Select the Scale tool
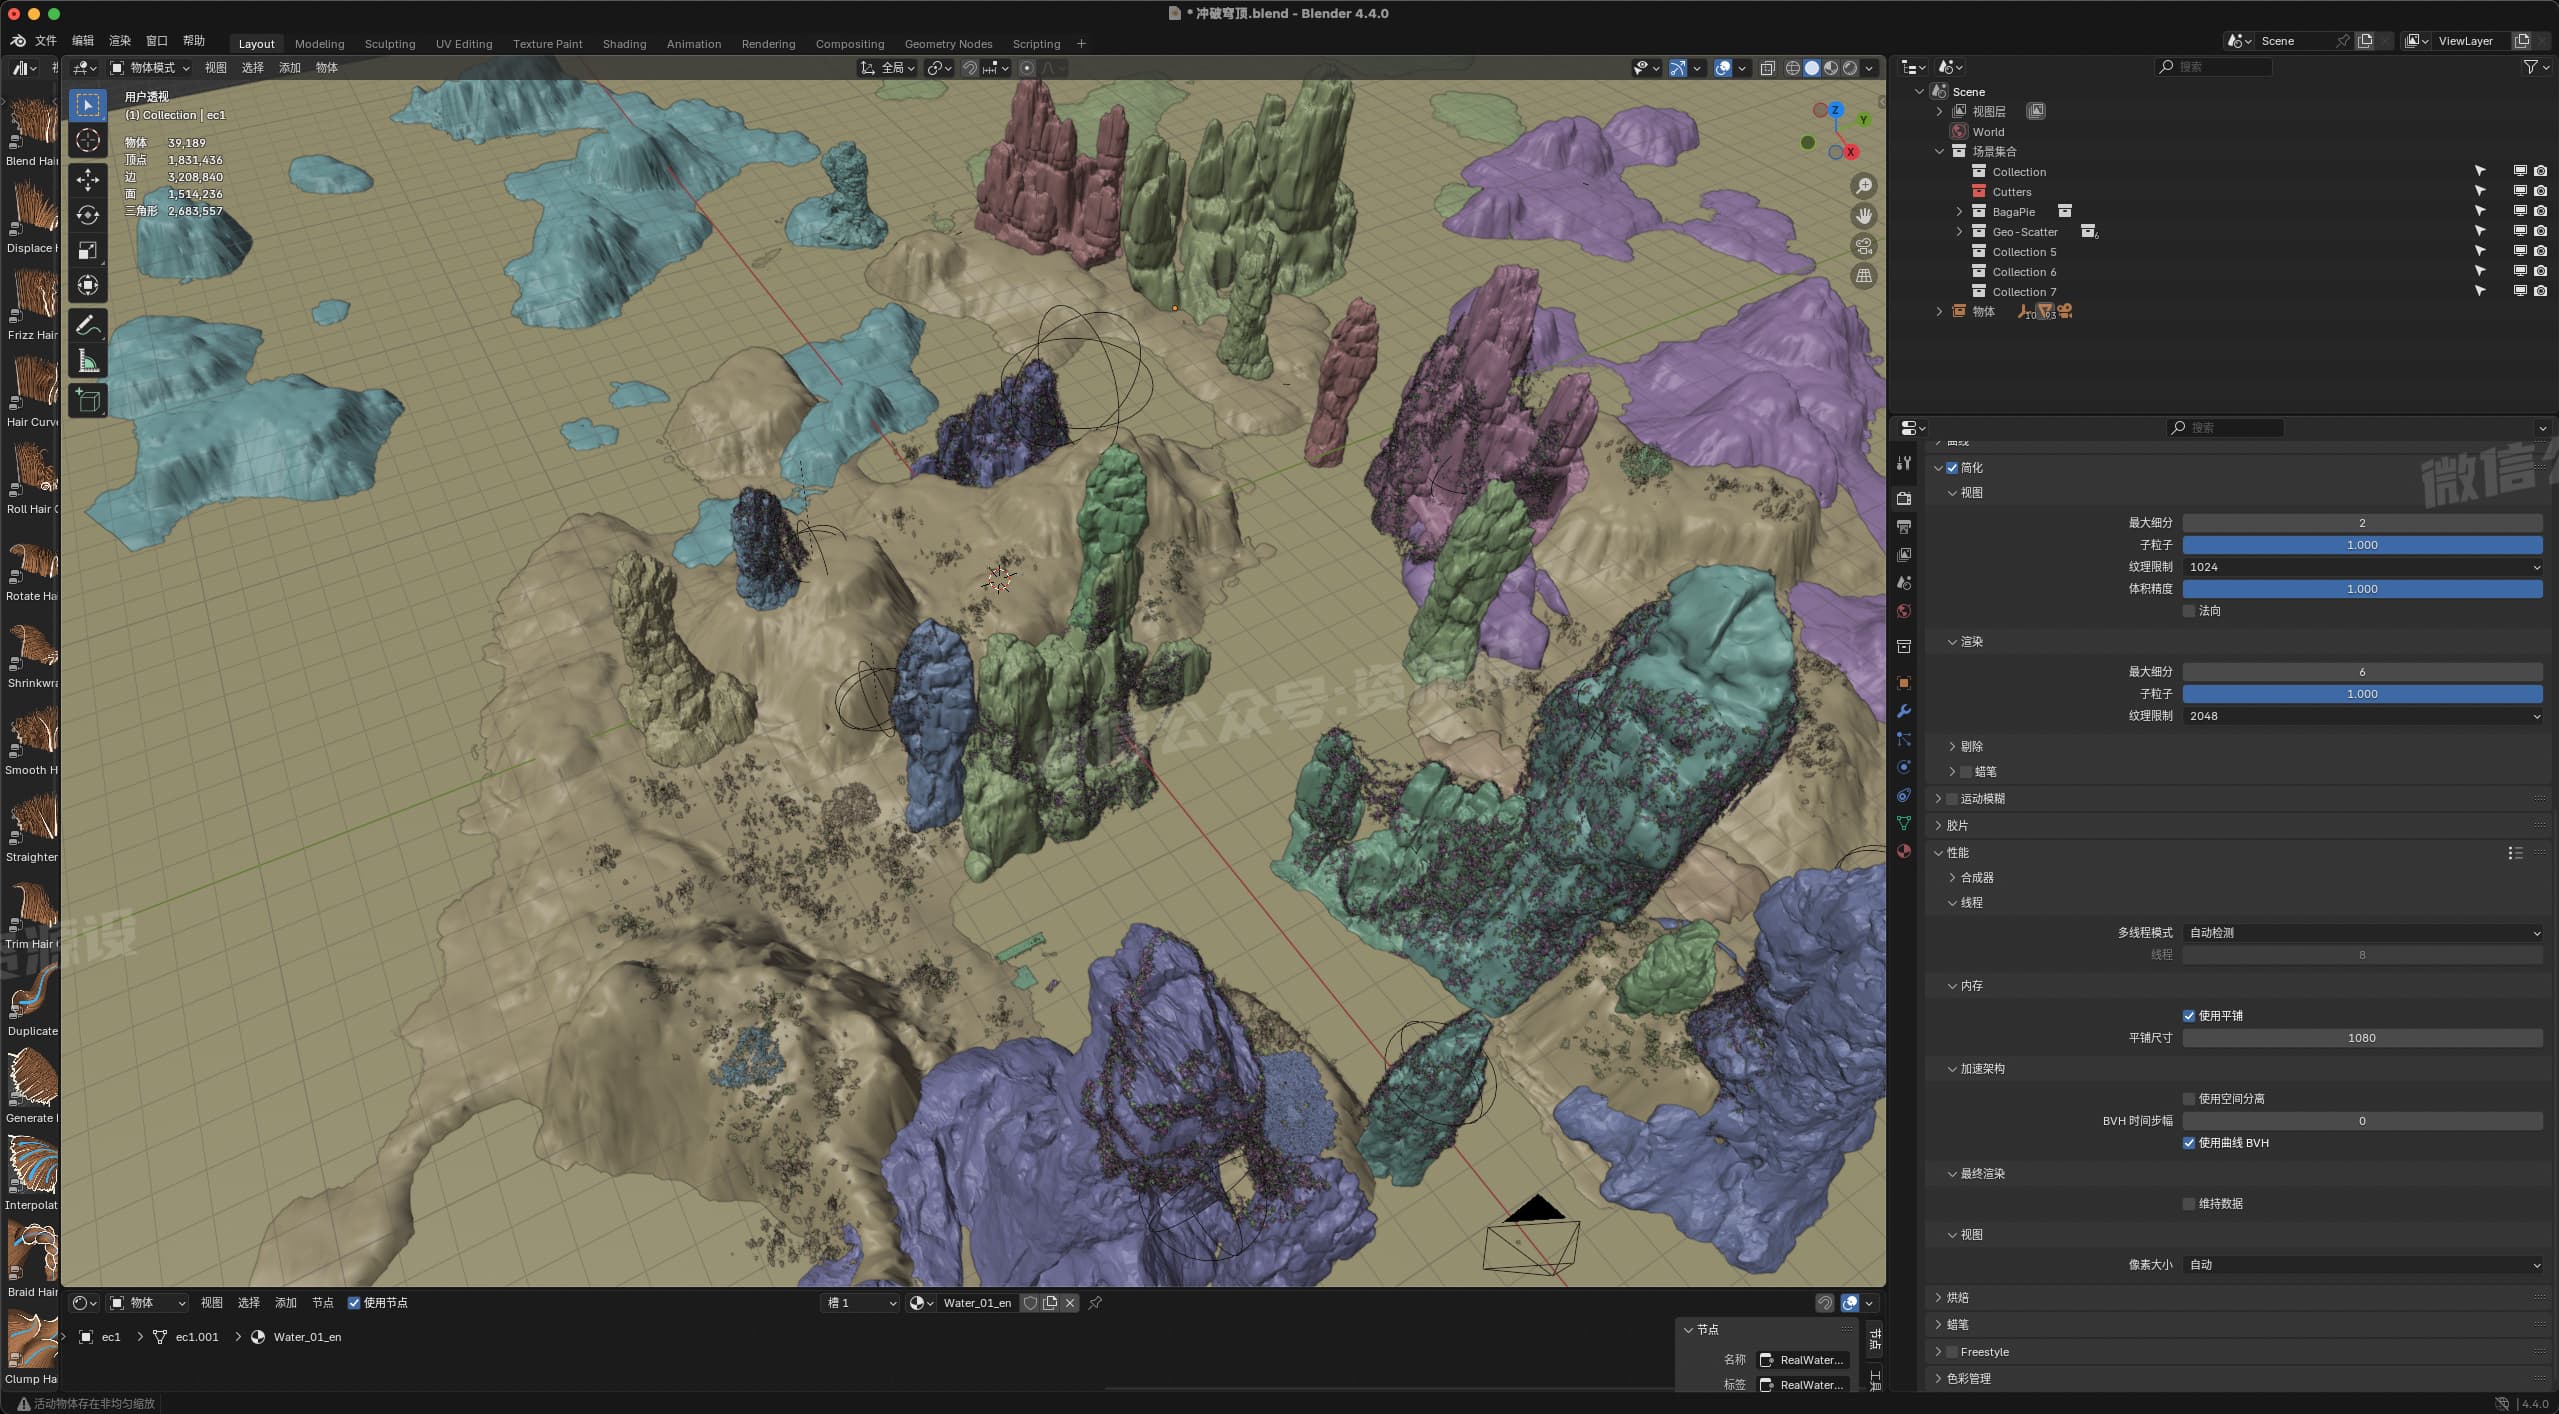The image size is (2559, 1414). (x=88, y=250)
